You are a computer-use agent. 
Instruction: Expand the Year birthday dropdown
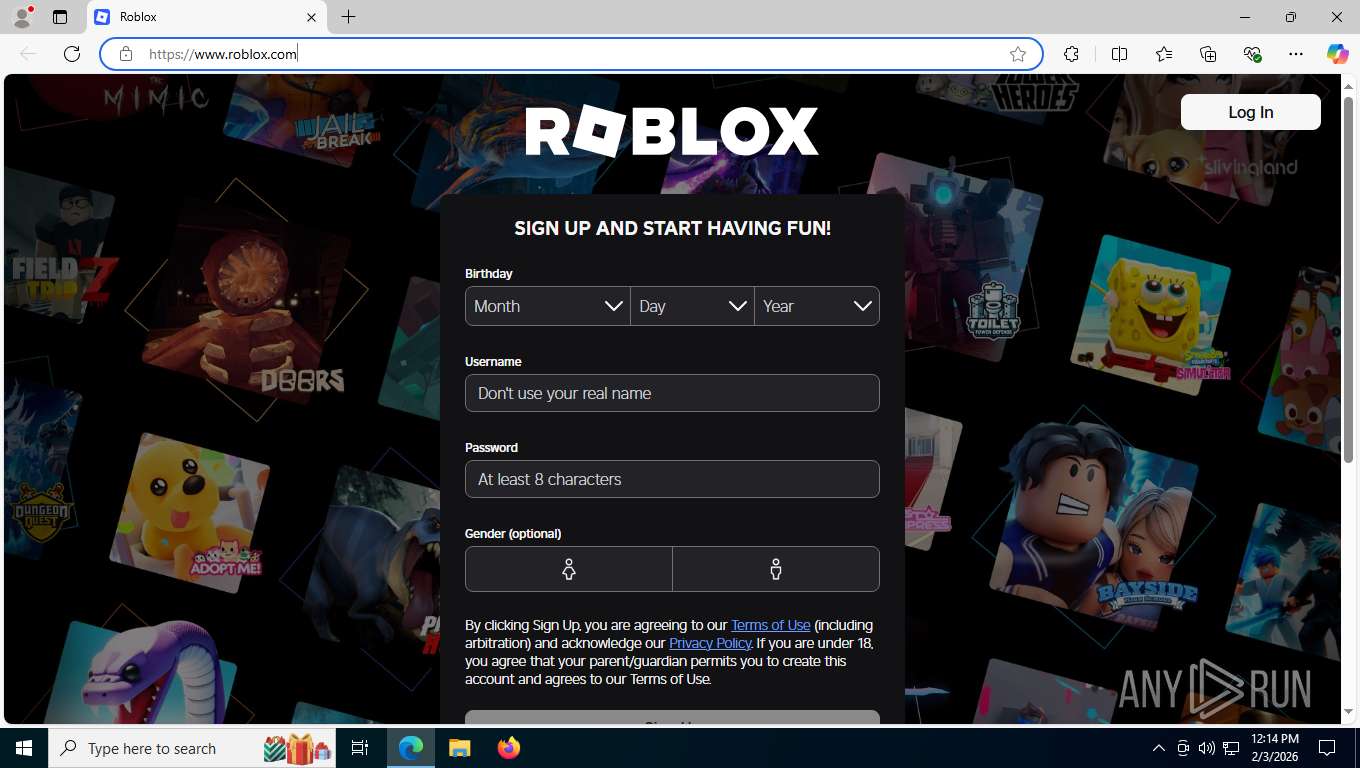817,306
